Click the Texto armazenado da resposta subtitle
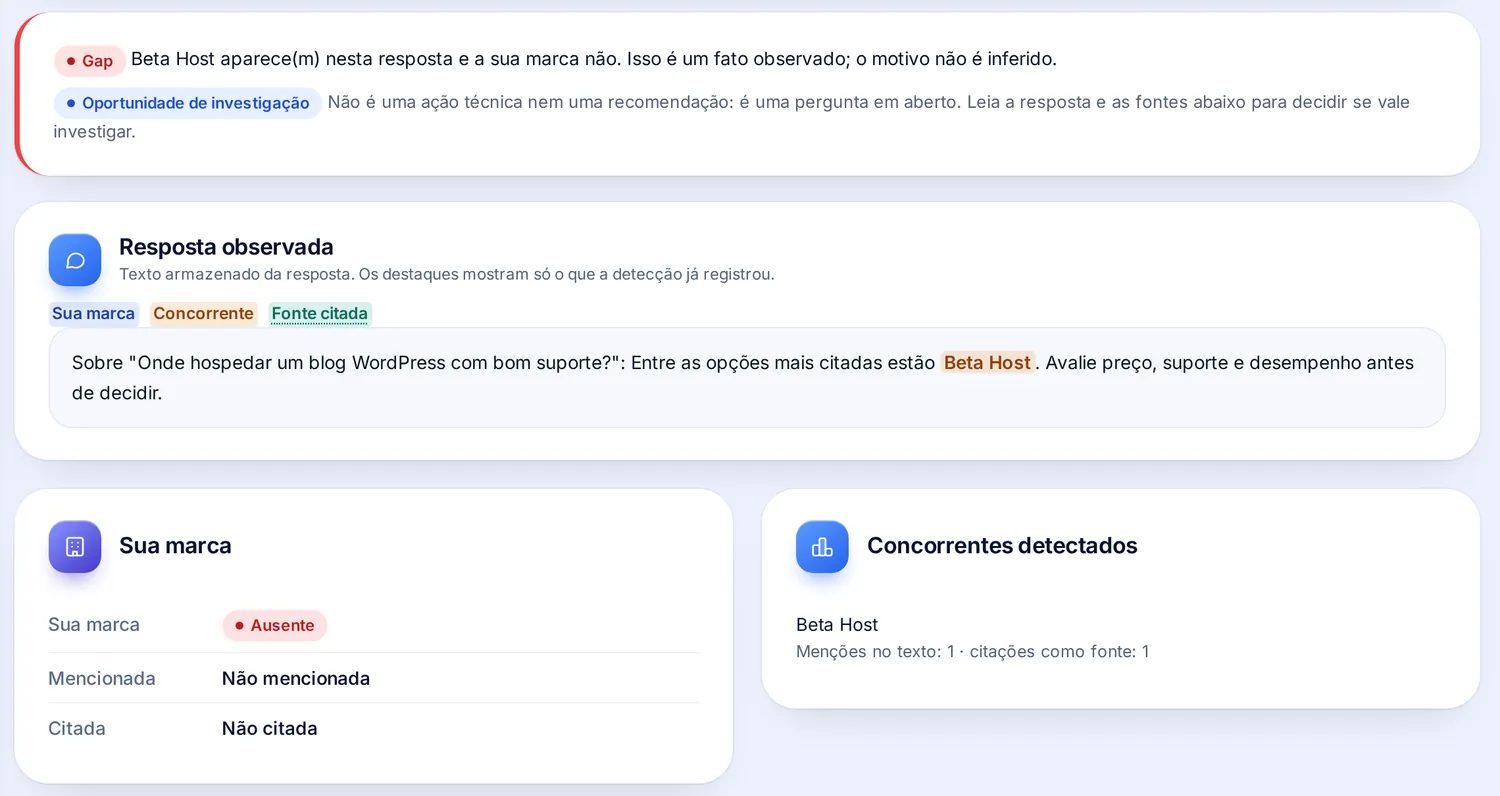The width and height of the screenshot is (1500, 796). (447, 274)
